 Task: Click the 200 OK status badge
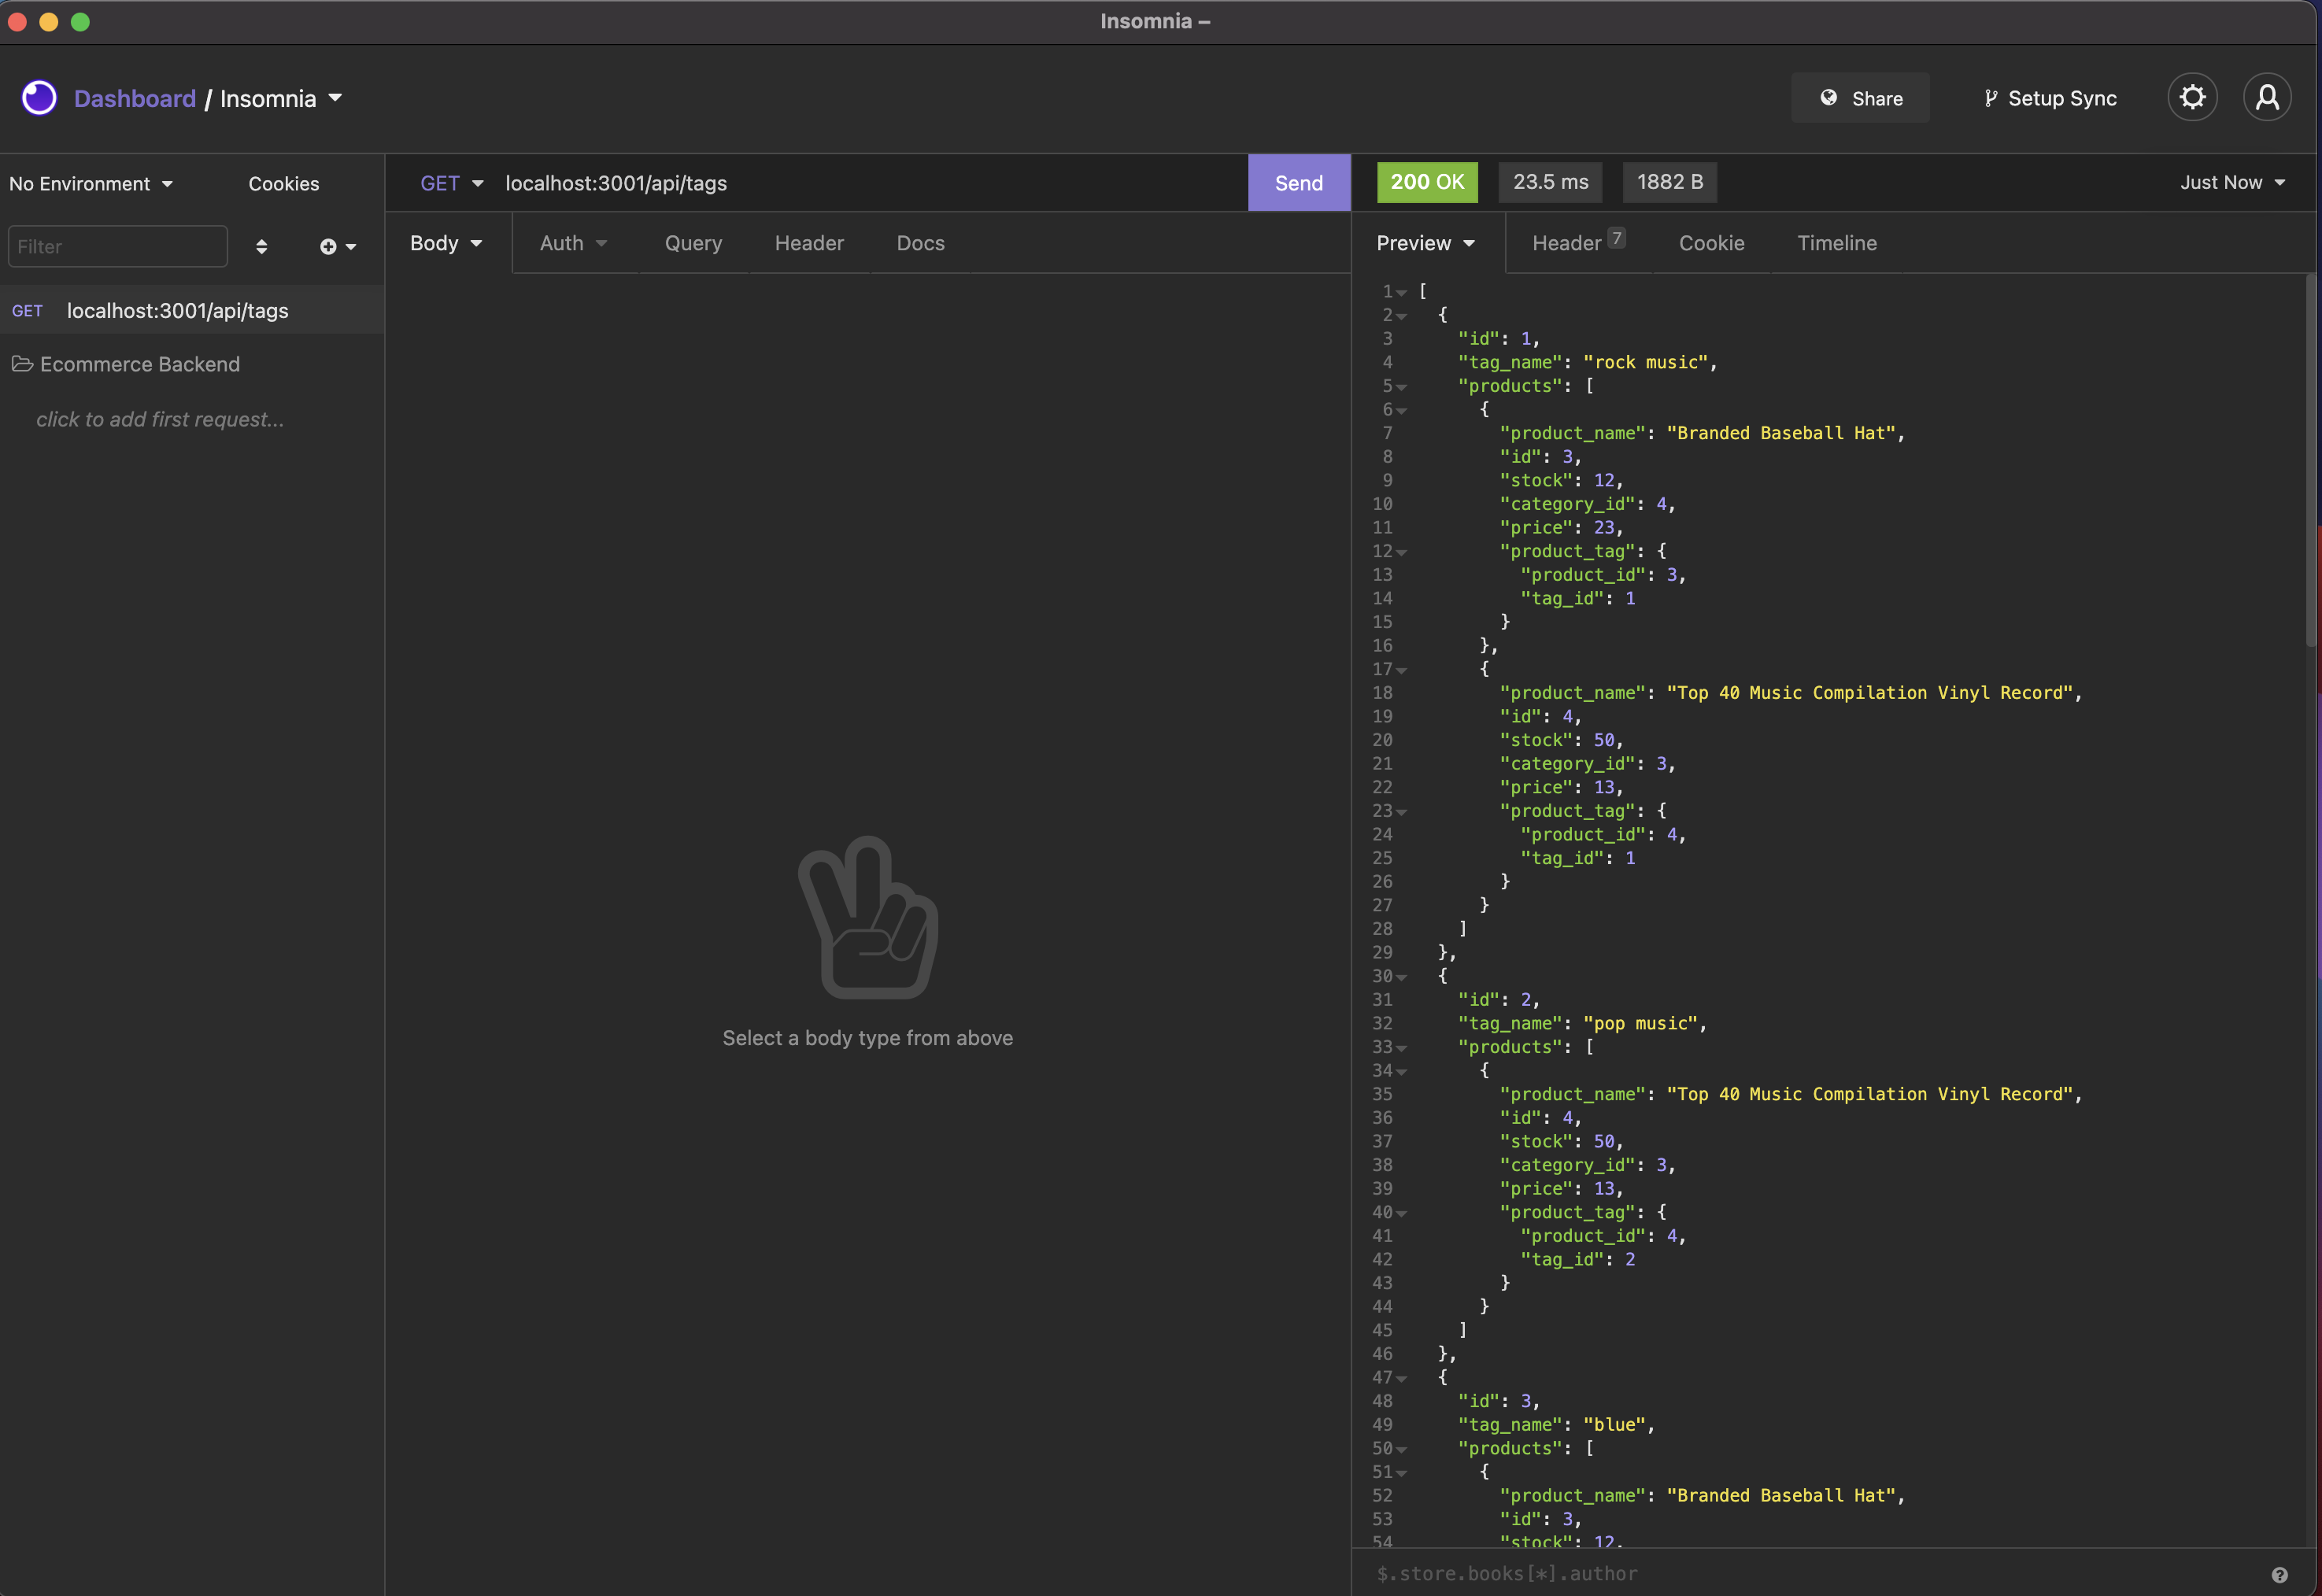[x=1427, y=182]
